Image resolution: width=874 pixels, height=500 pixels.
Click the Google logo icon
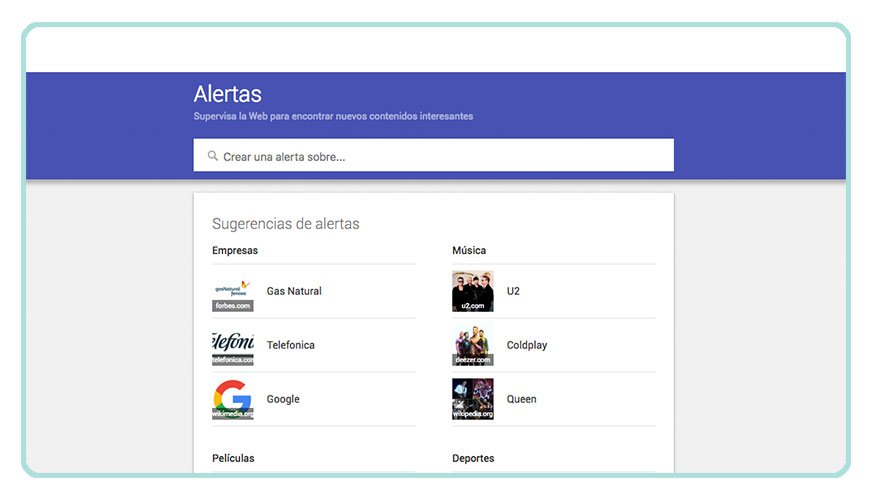[x=232, y=399]
